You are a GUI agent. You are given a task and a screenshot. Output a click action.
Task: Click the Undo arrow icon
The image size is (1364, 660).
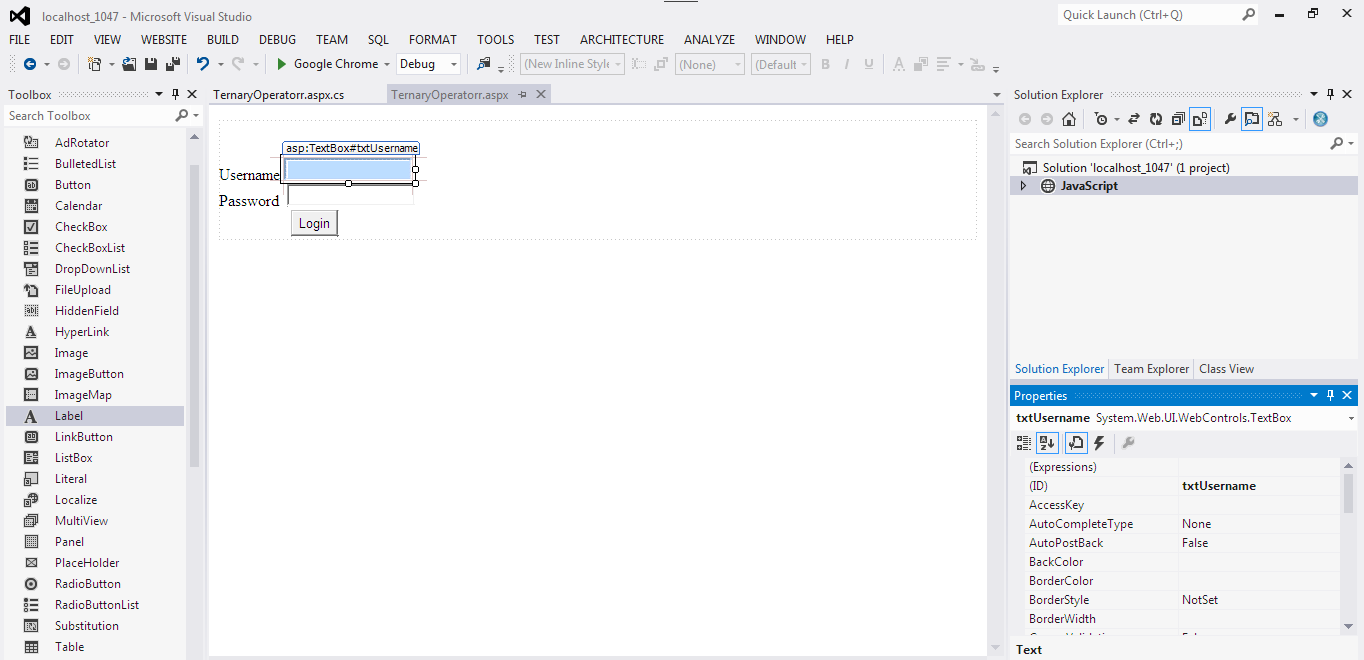tap(203, 64)
